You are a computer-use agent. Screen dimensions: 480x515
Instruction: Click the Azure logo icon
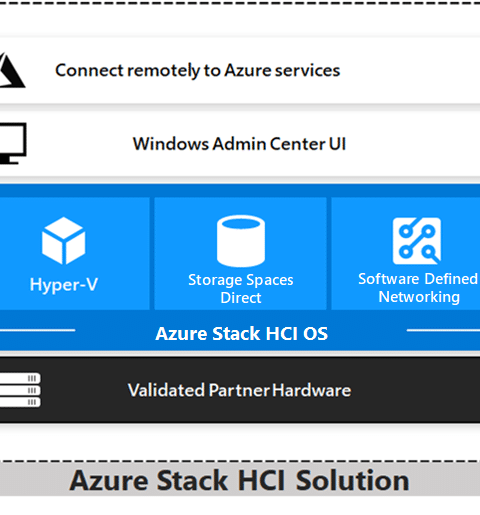point(12,70)
